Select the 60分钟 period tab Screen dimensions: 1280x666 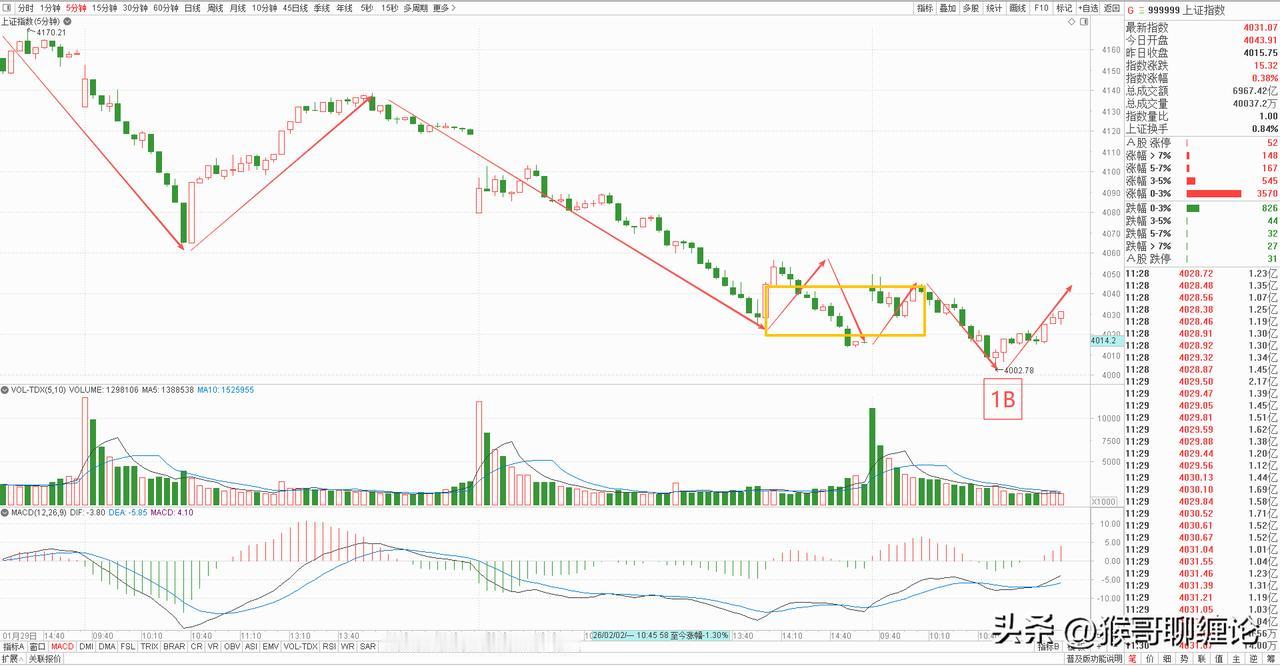pyautogui.click(x=165, y=8)
